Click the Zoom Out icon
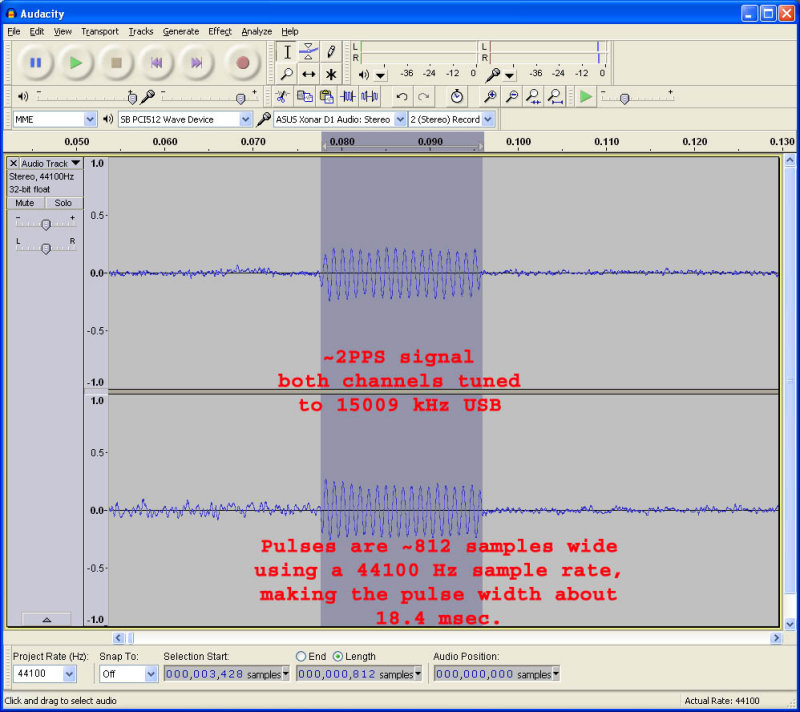800x712 pixels. (512, 96)
